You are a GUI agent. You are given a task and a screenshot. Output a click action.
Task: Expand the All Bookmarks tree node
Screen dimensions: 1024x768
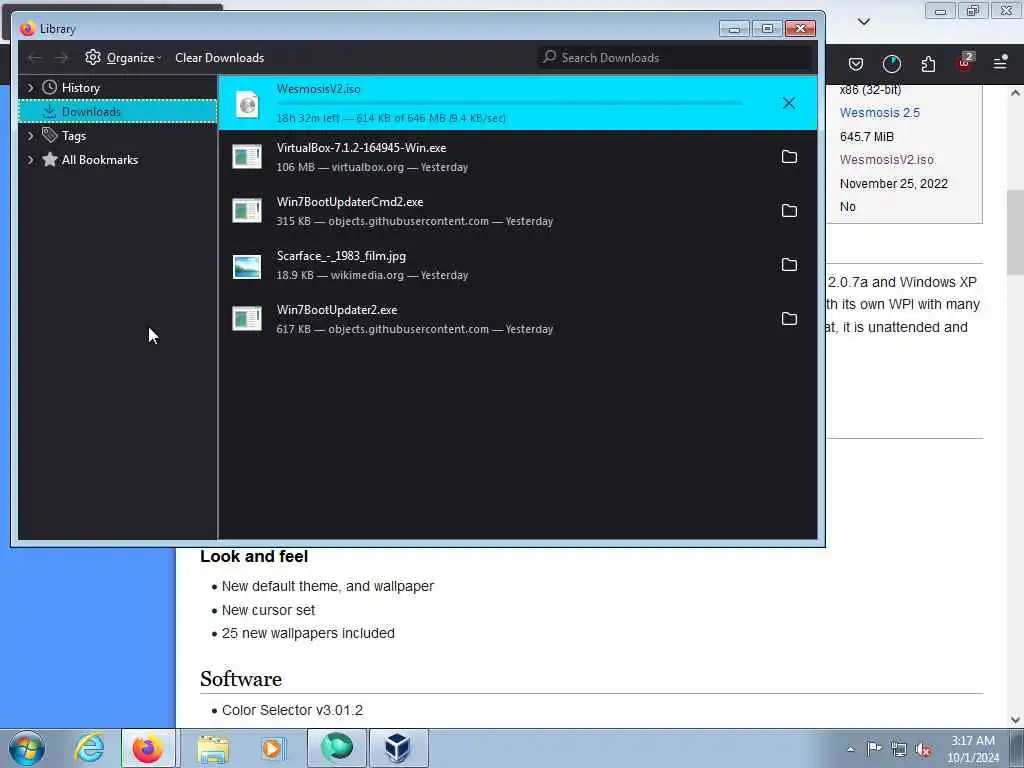coord(30,160)
